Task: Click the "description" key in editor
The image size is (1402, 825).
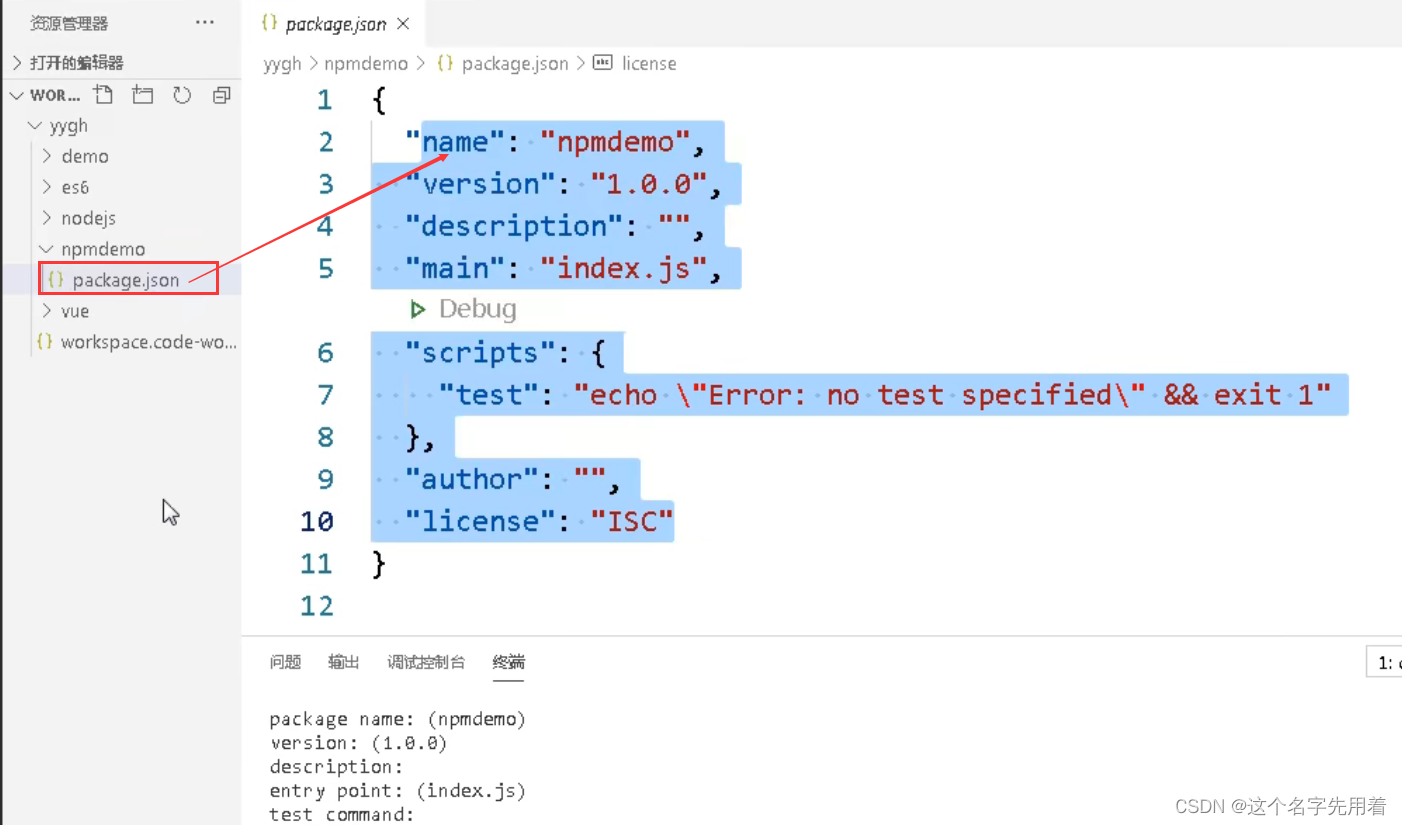Action: point(514,226)
